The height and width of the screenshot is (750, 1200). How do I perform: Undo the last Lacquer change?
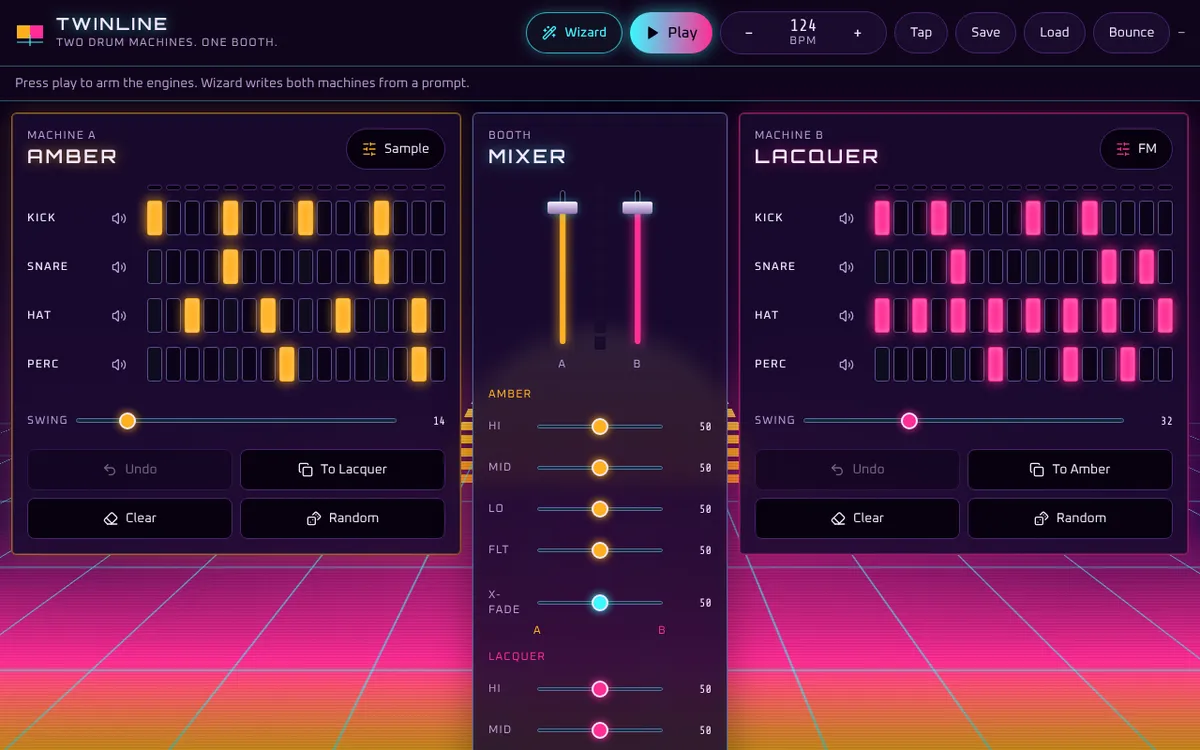click(x=857, y=470)
